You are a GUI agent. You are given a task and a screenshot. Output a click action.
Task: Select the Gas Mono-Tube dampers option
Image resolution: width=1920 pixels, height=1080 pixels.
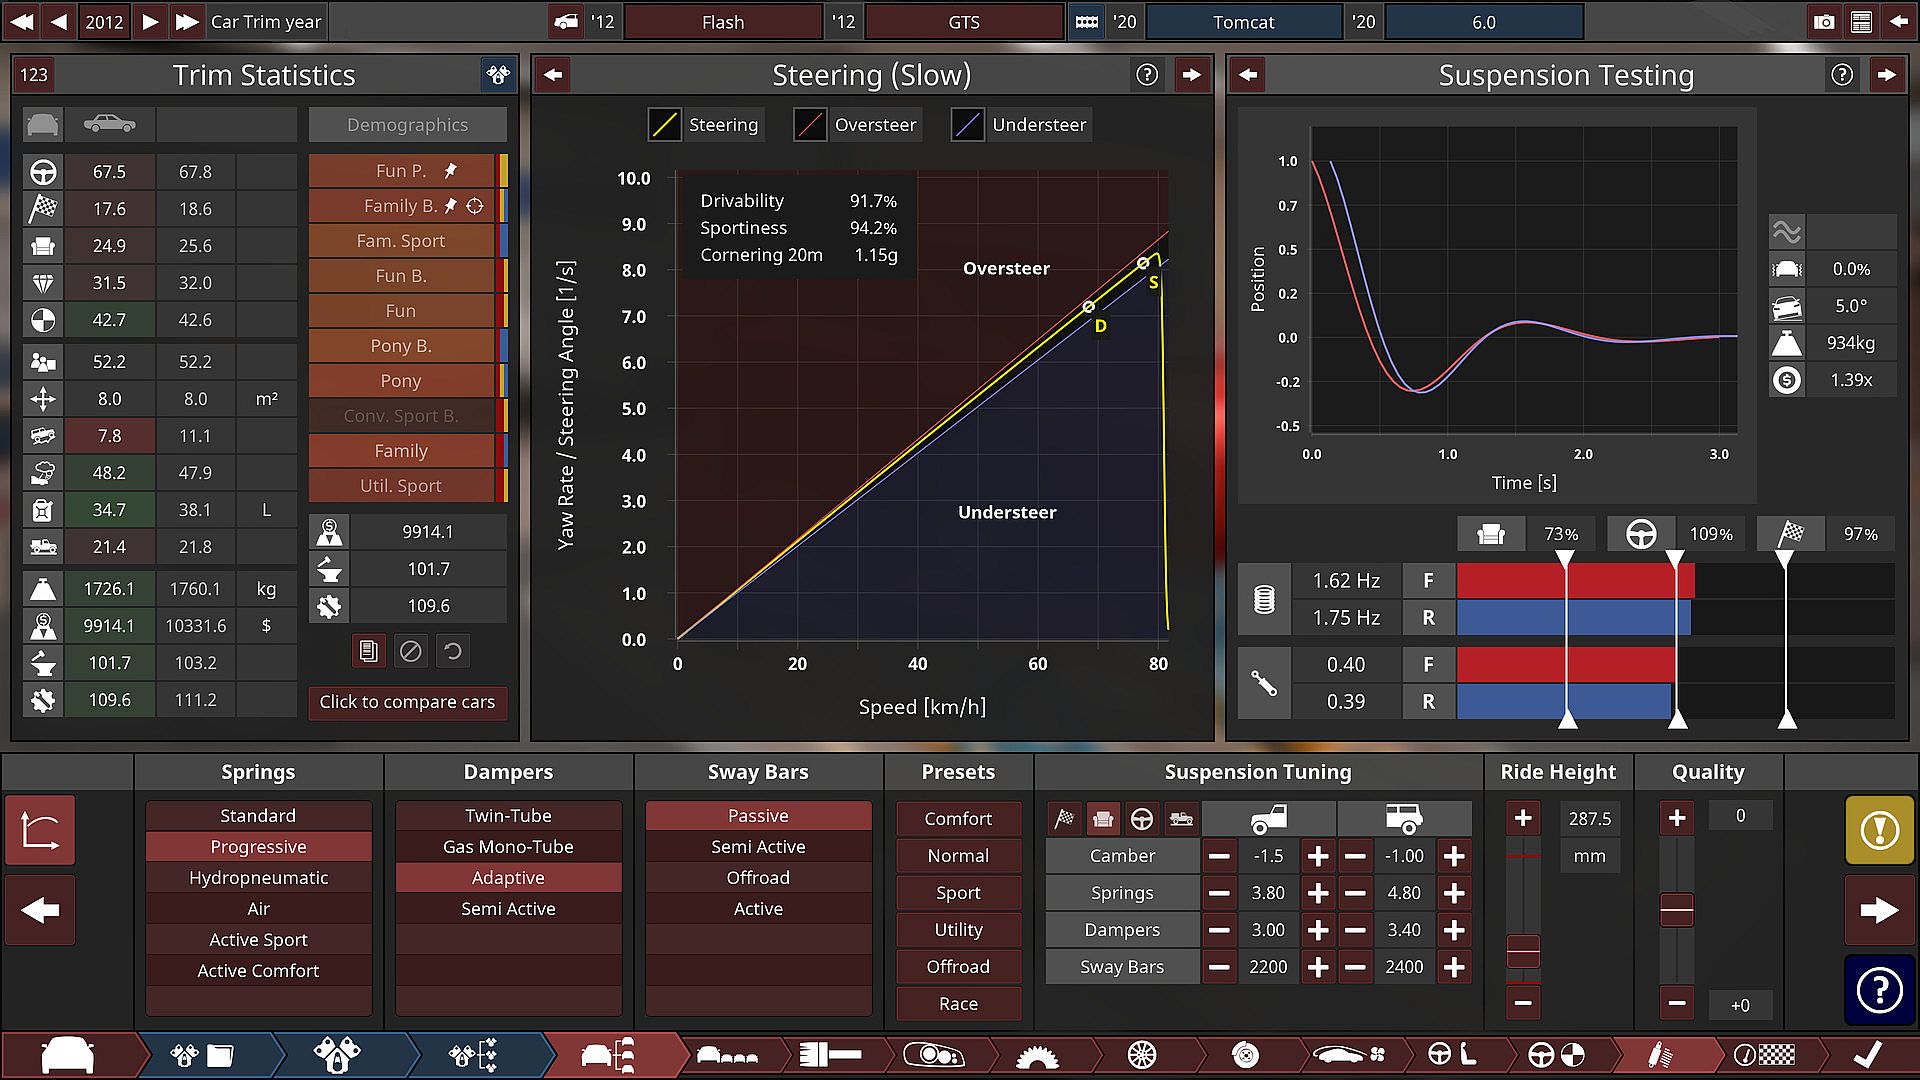click(508, 847)
